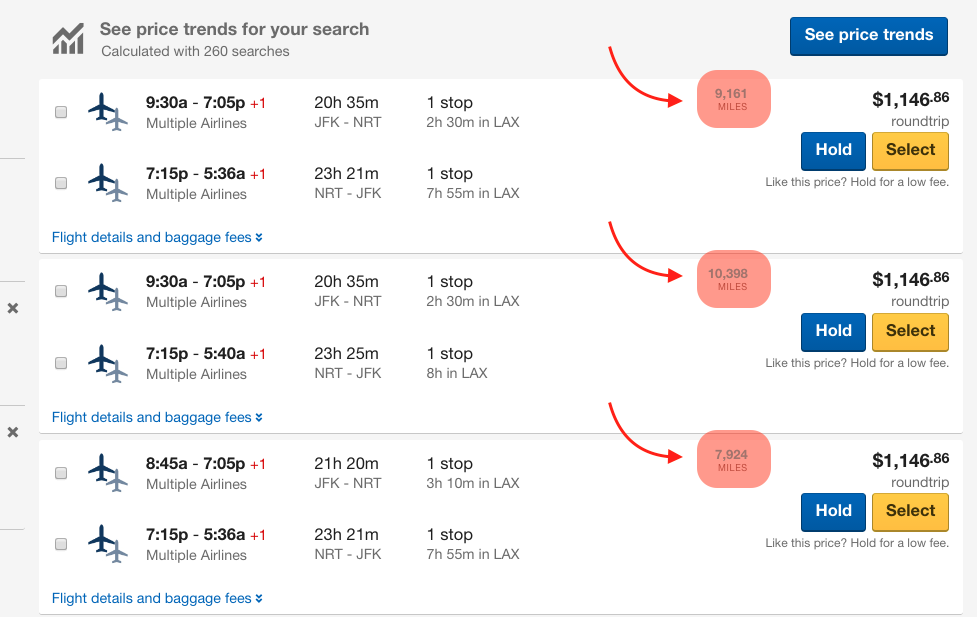Click the 9,161 miles badge
The height and width of the screenshot is (617, 977).
coord(733,99)
